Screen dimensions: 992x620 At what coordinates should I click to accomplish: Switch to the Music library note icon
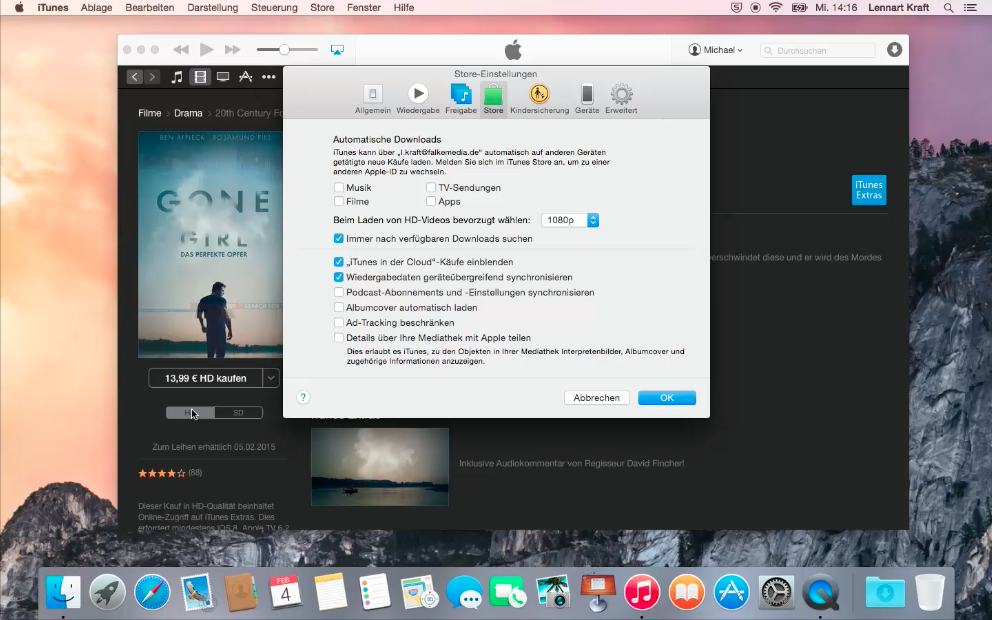point(177,77)
